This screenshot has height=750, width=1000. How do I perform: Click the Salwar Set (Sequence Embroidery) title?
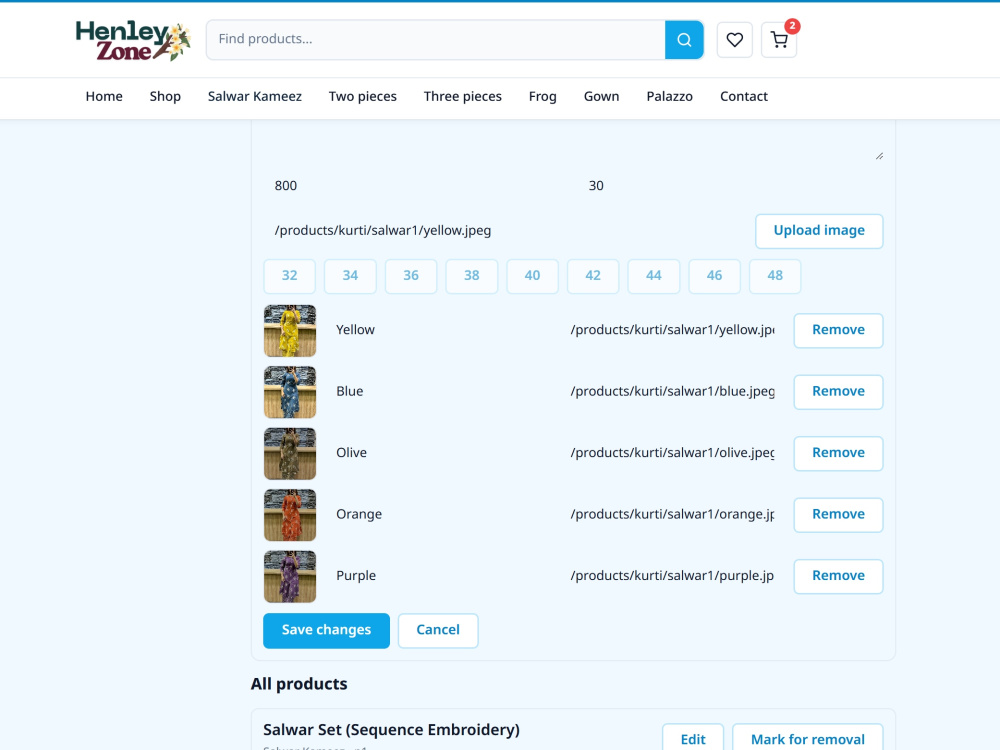[391, 730]
